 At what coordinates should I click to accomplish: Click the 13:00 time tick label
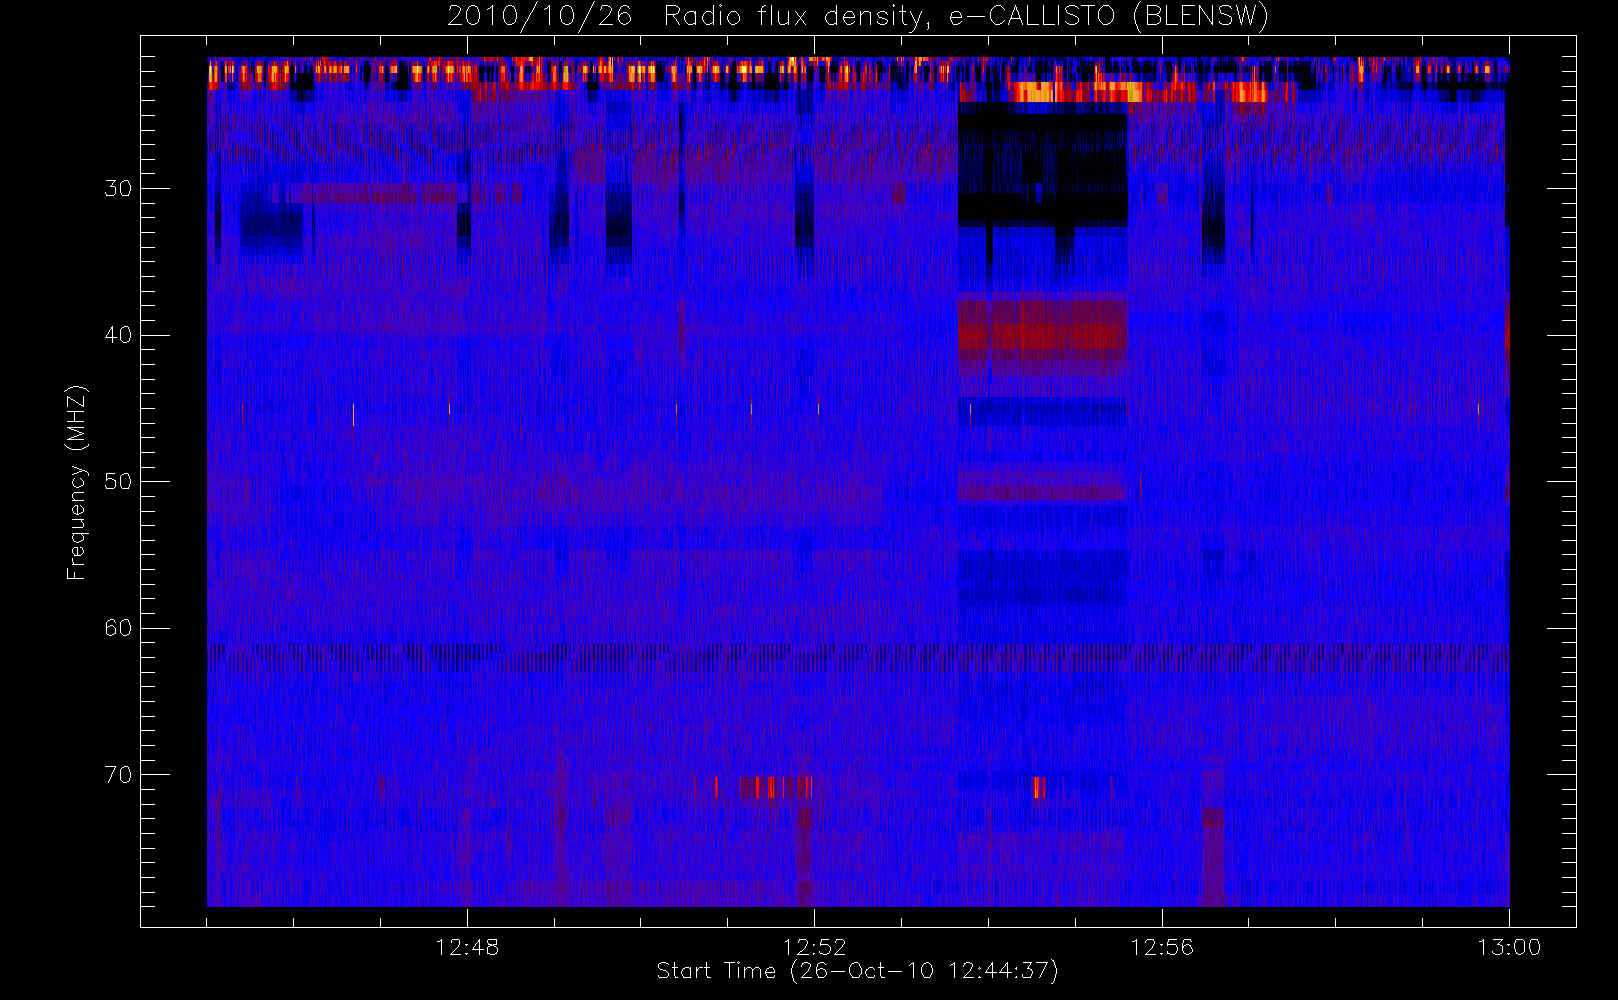tap(1509, 947)
